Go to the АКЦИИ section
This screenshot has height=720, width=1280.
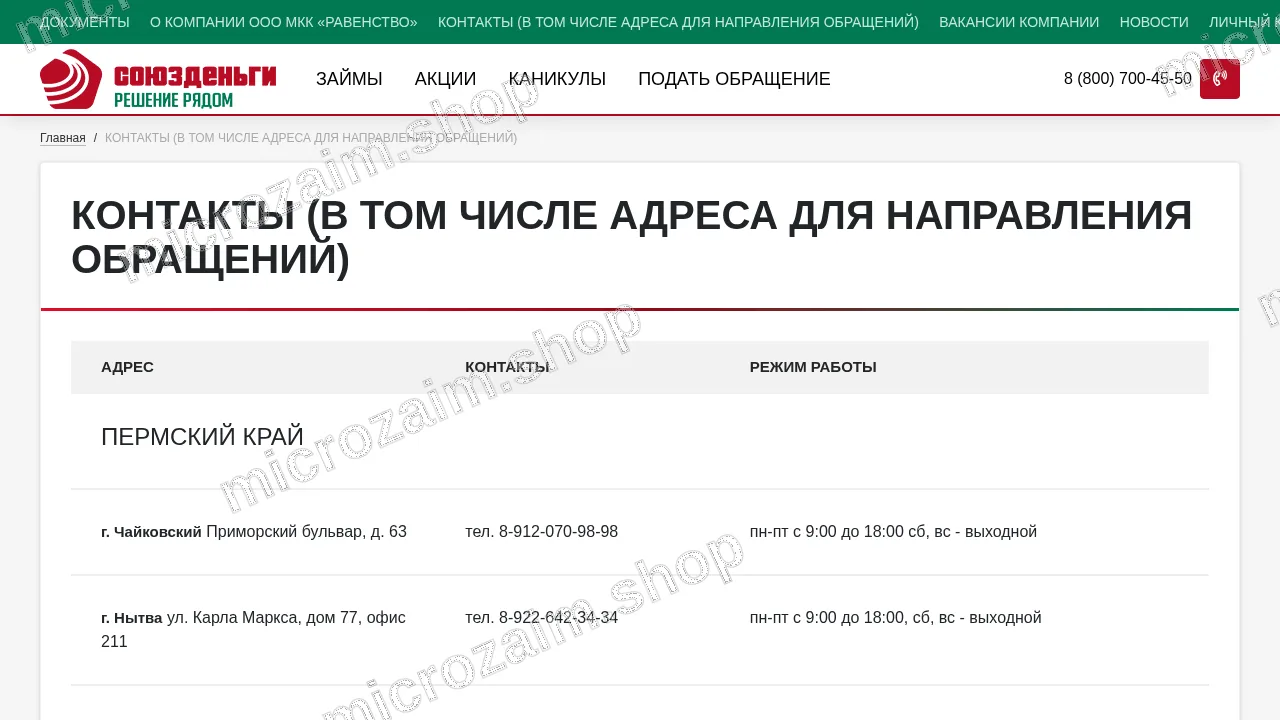[x=445, y=79]
